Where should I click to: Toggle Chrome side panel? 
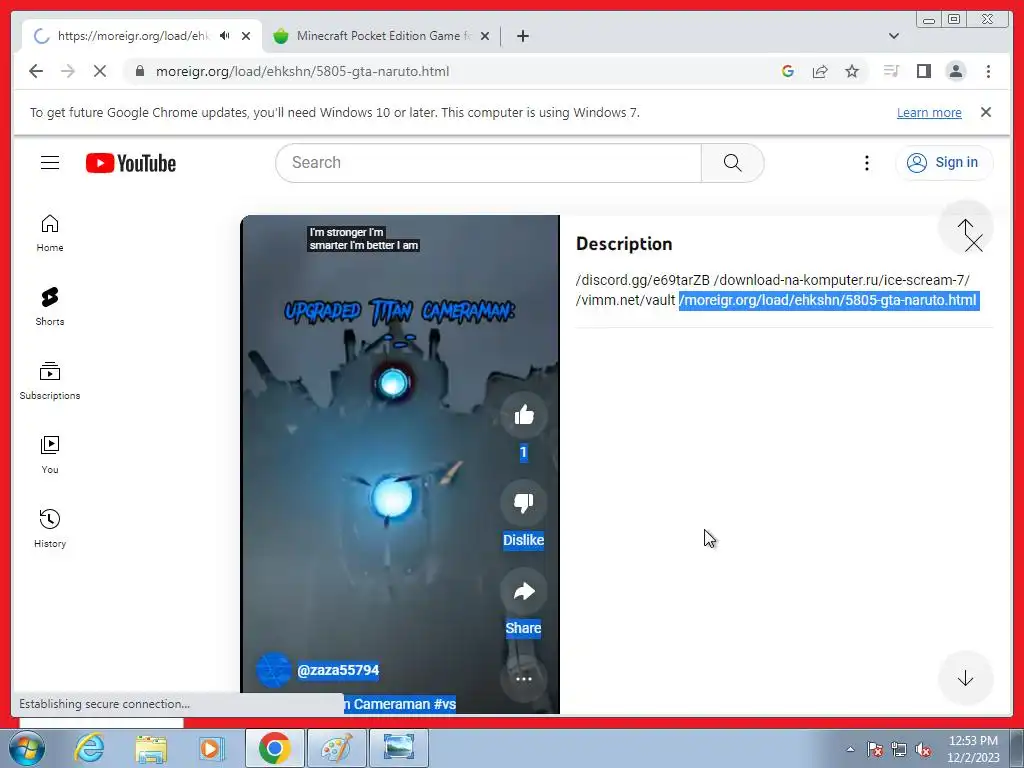[x=923, y=71]
